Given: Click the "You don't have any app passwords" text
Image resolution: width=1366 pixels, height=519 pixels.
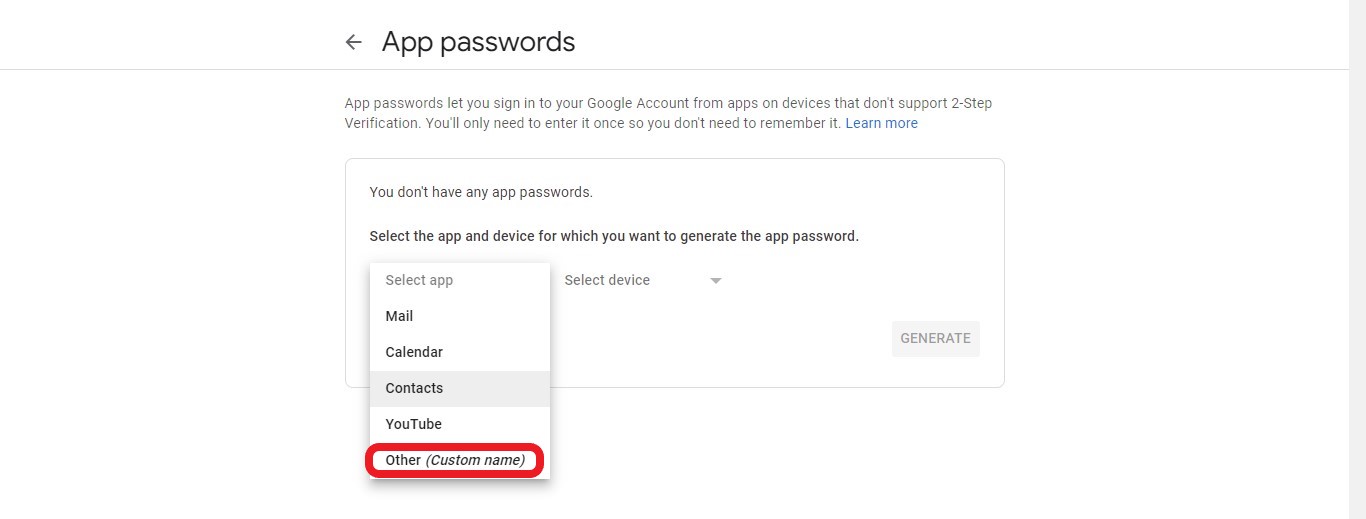Looking at the screenshot, I should click(481, 192).
